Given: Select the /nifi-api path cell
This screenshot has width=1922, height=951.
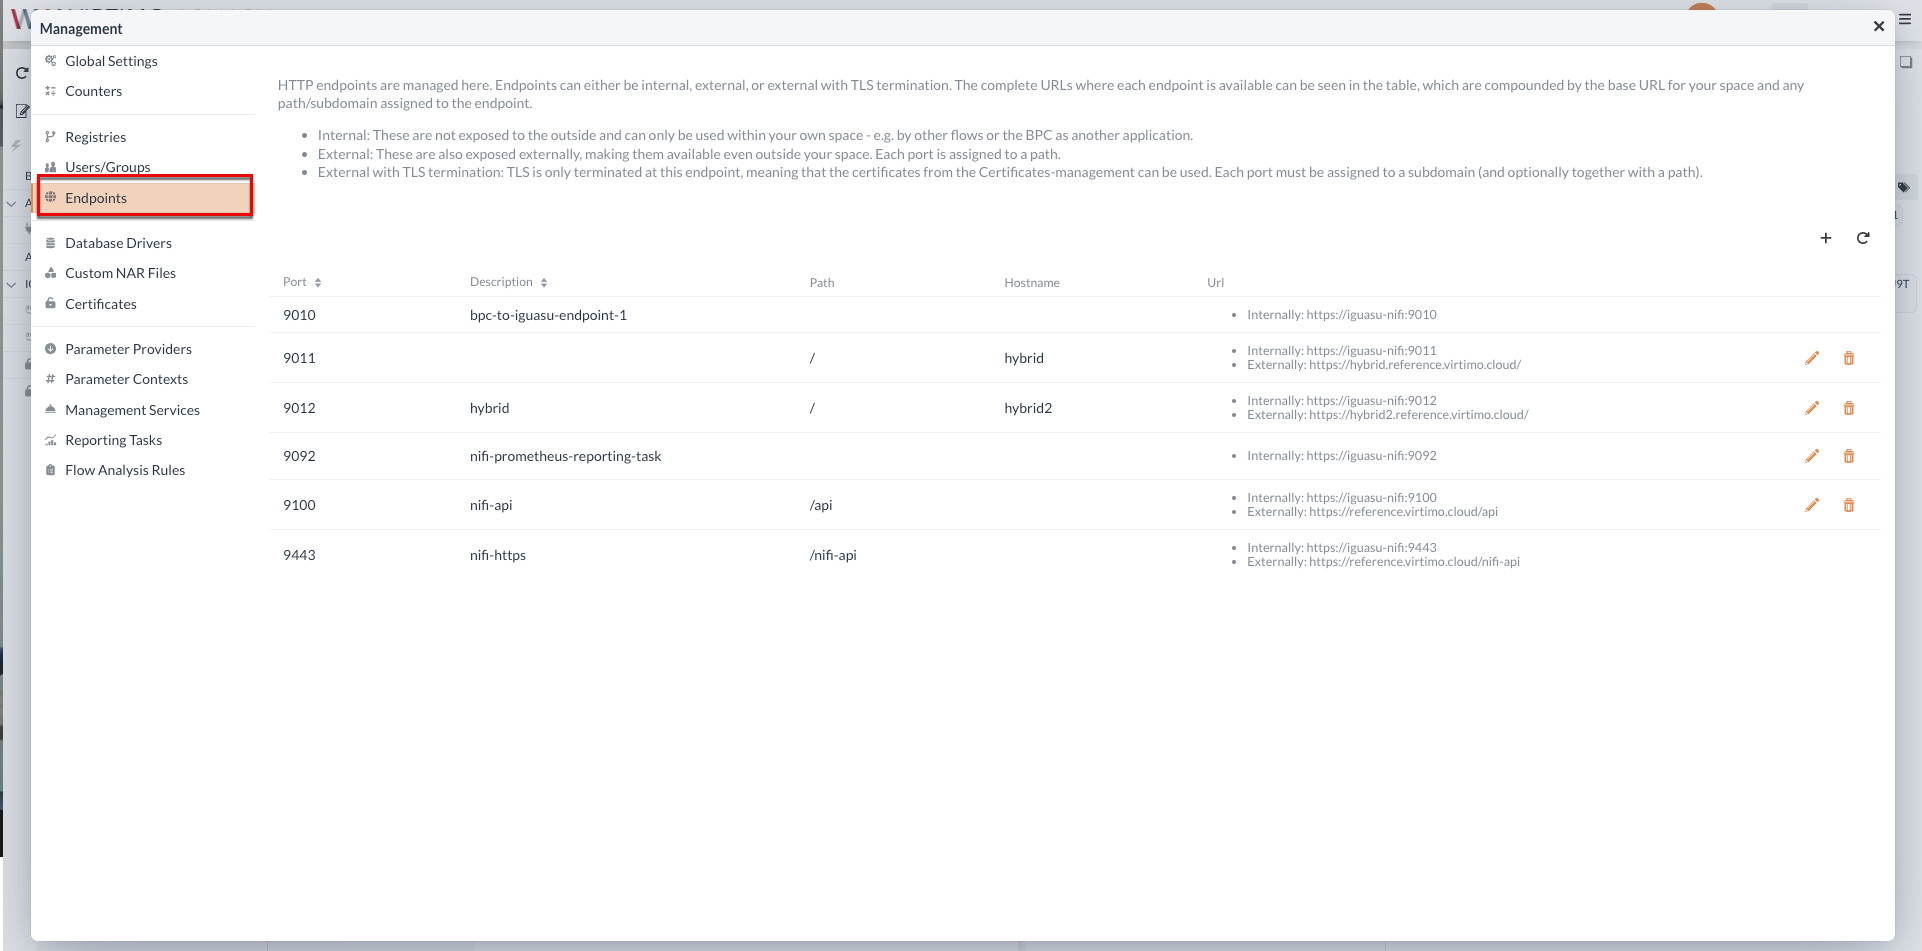Looking at the screenshot, I should (x=833, y=555).
